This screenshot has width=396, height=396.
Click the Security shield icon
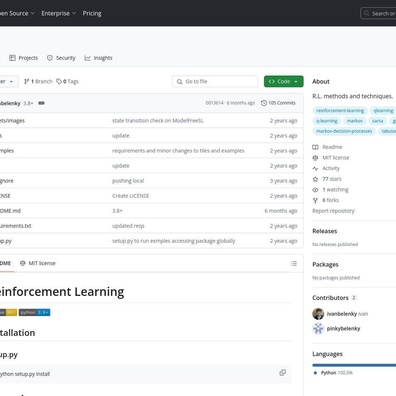[x=50, y=58]
